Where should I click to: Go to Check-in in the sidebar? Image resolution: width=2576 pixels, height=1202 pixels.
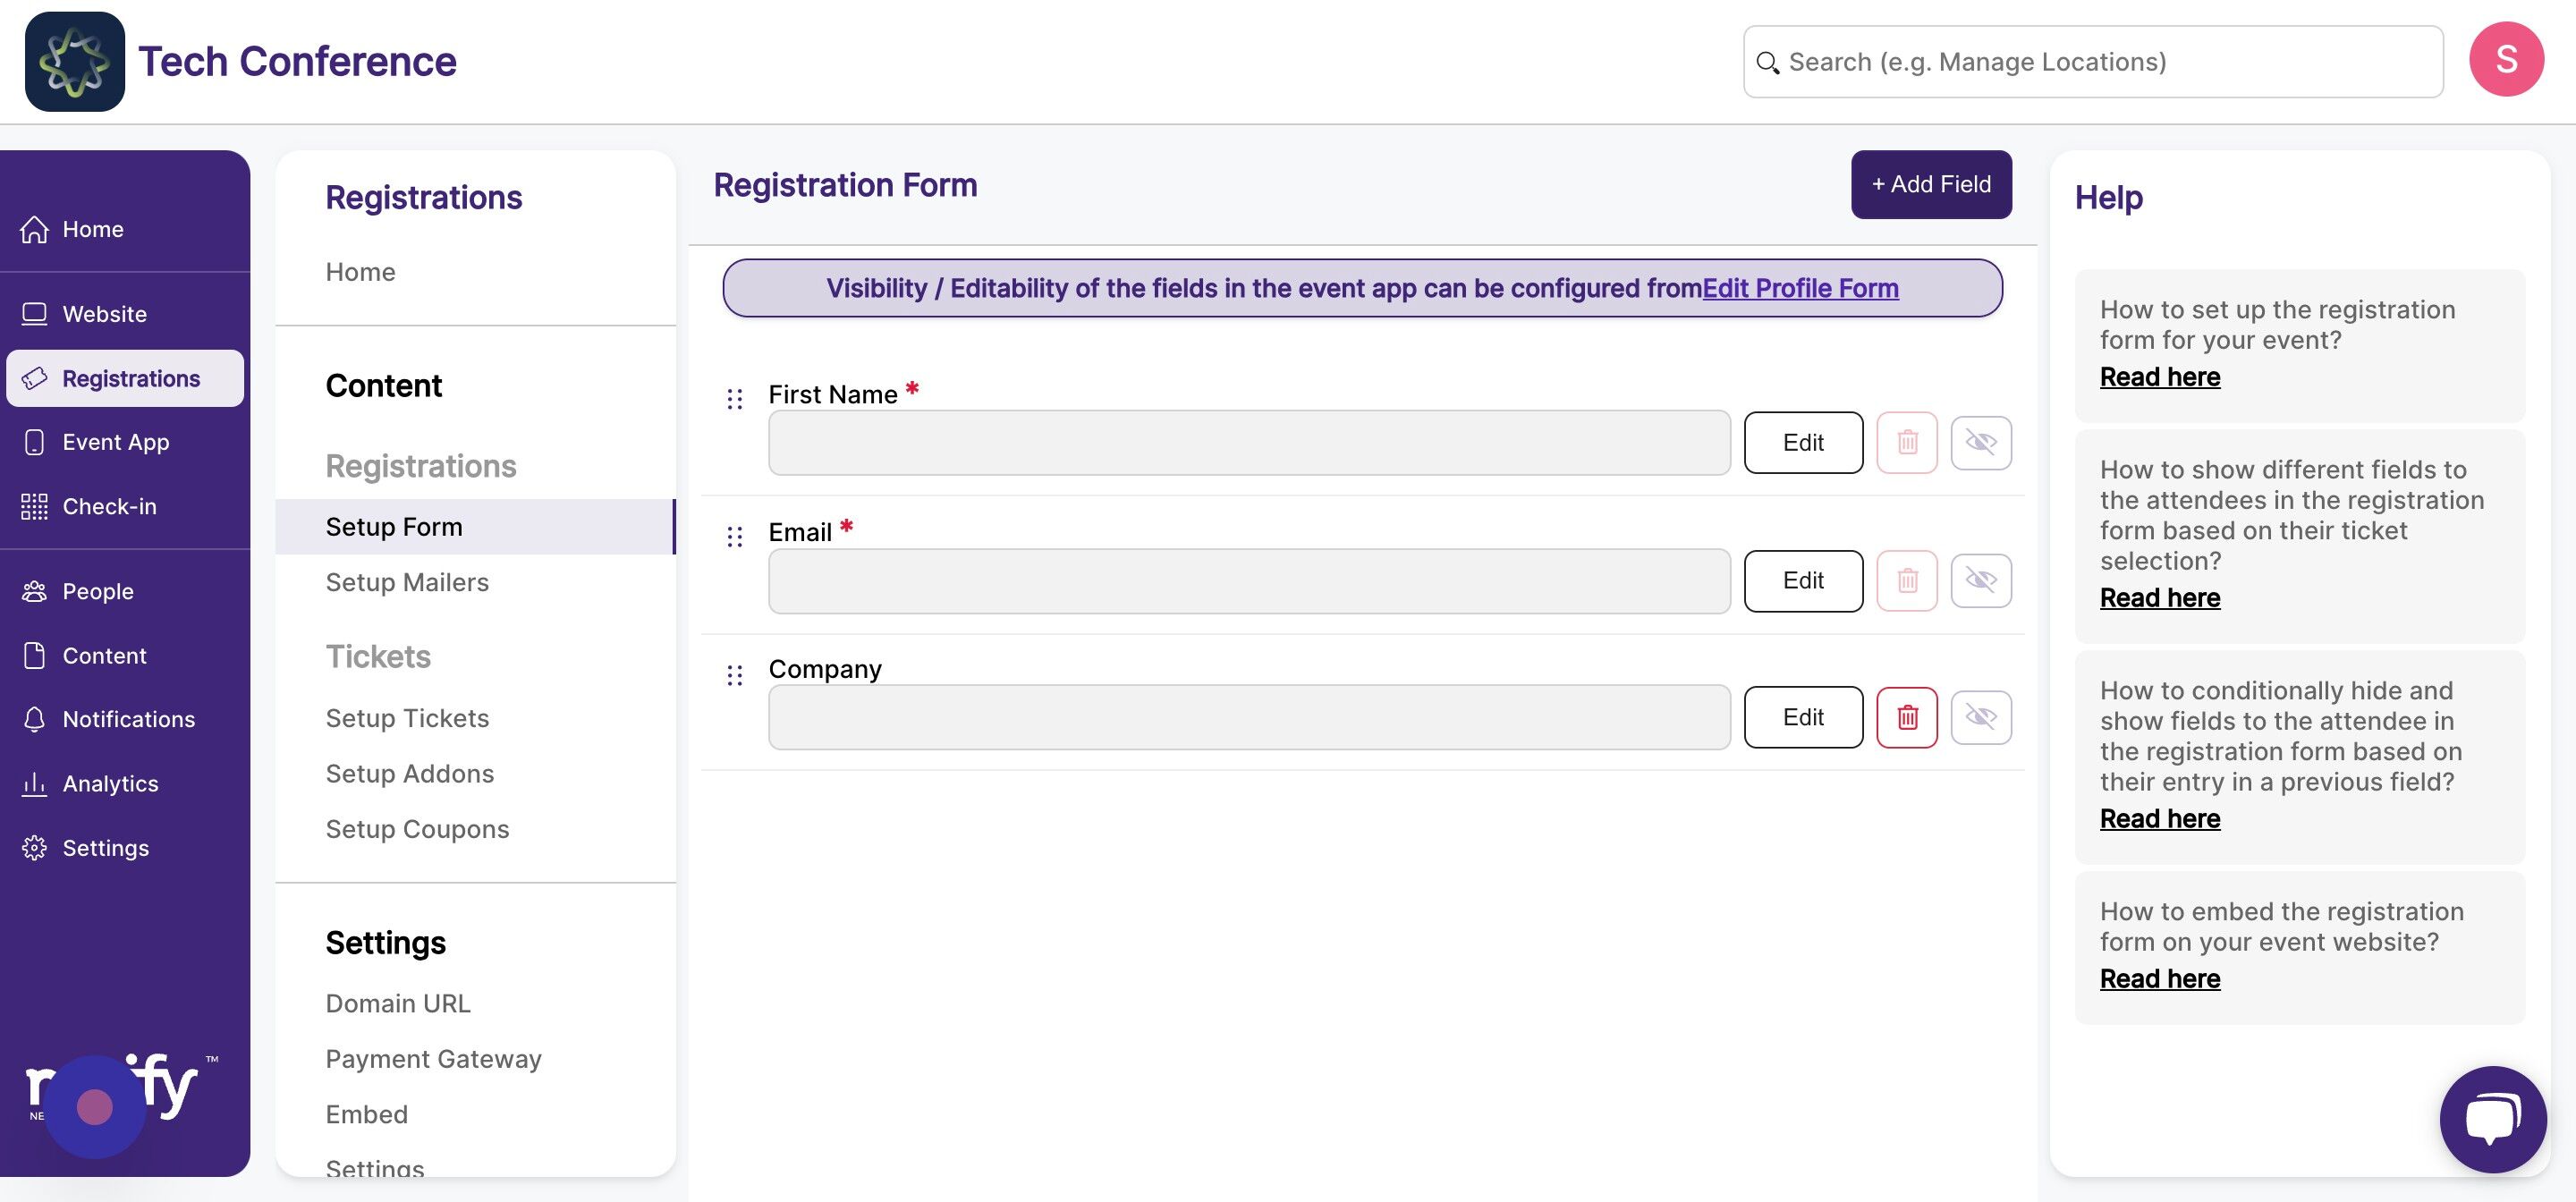point(109,506)
